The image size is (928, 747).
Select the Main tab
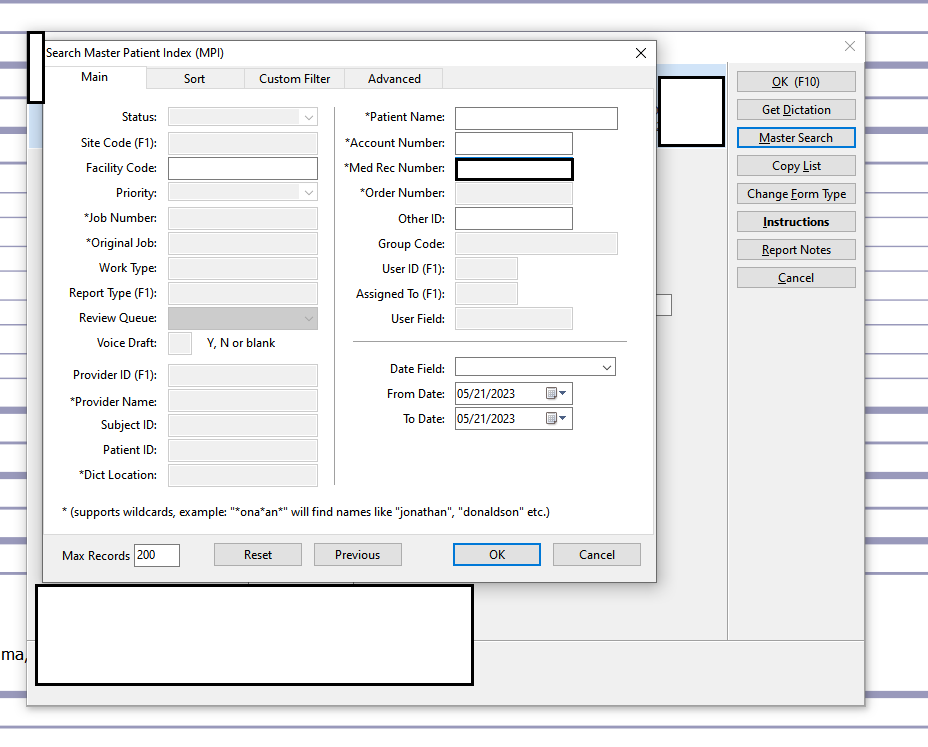(94, 76)
